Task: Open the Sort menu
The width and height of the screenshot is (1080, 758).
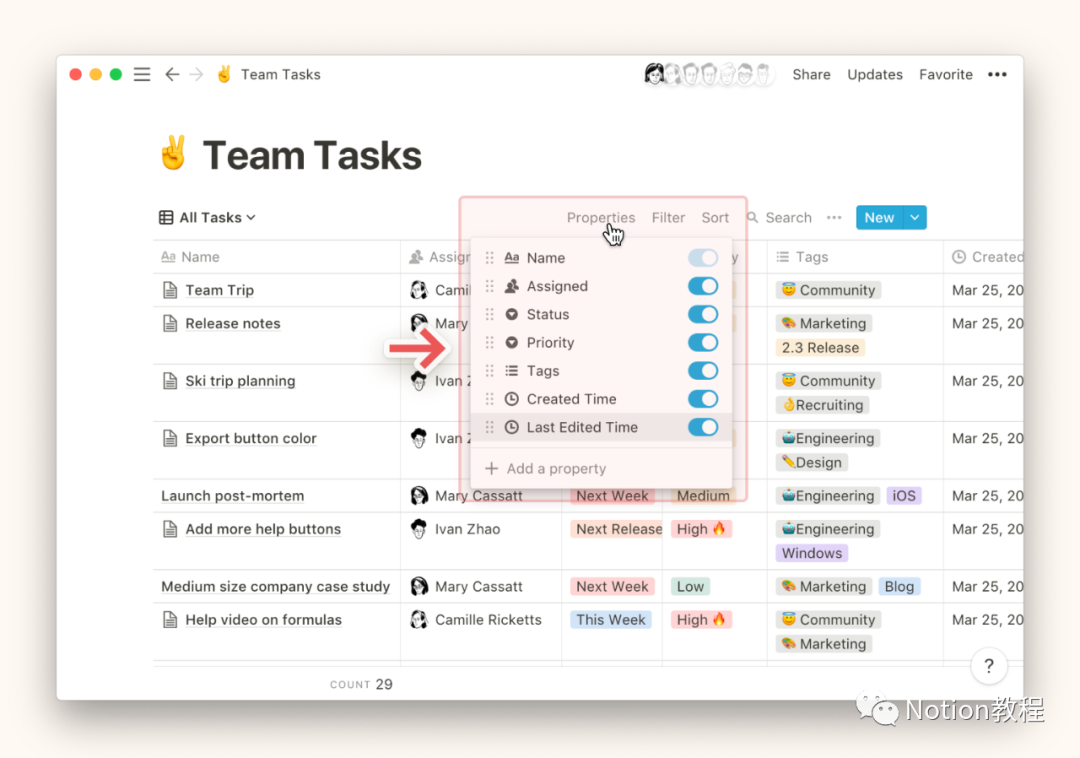Action: pos(715,218)
